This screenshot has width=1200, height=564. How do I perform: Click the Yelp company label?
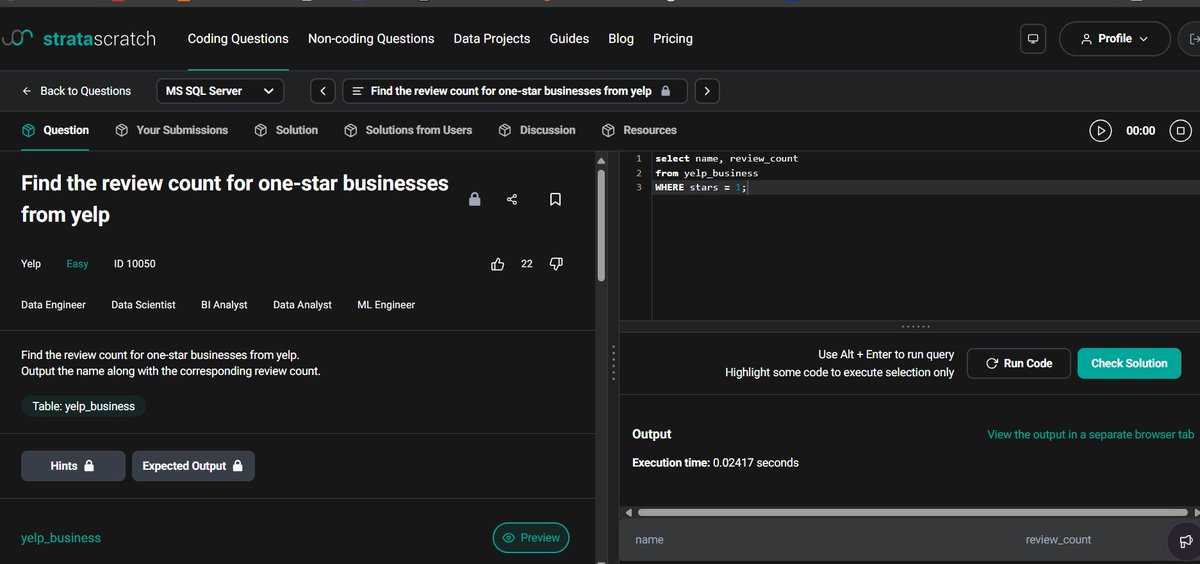pos(31,264)
